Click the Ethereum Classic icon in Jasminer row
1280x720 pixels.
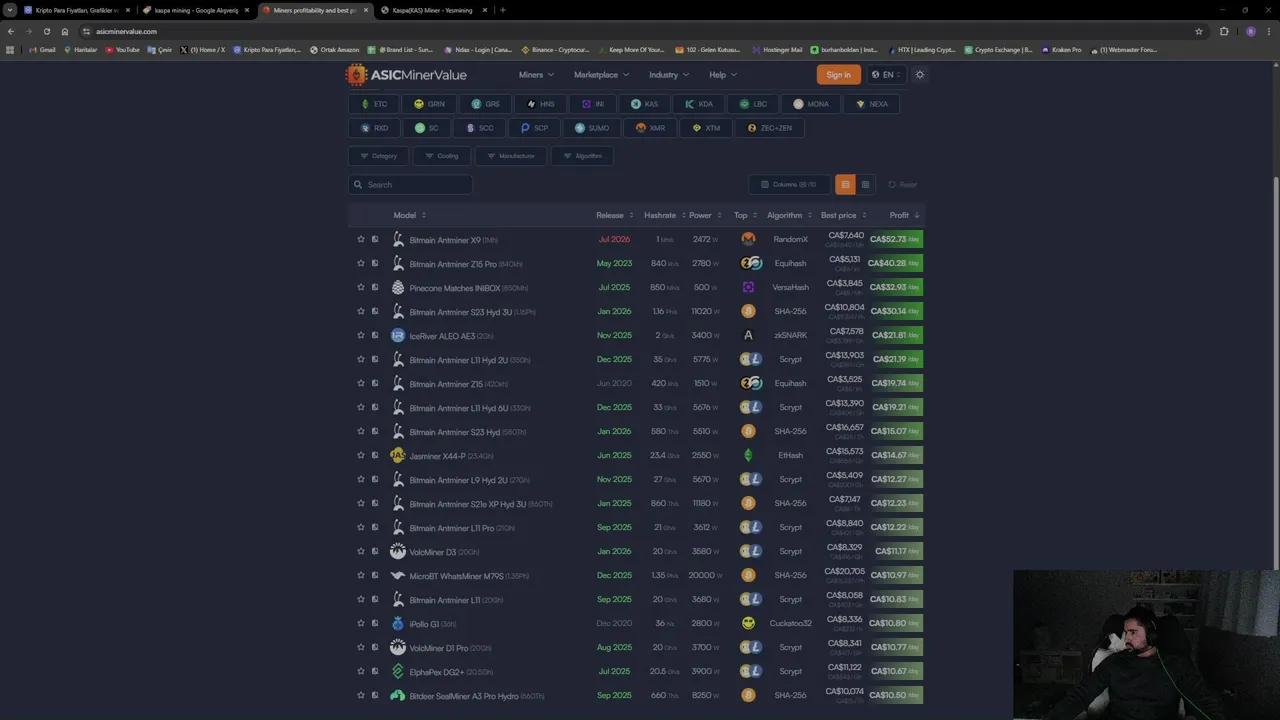(748, 455)
